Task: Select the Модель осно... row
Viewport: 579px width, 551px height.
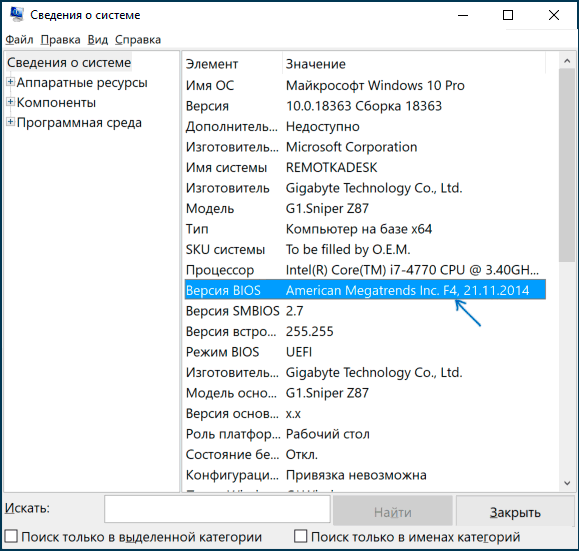Action: [x=365, y=393]
